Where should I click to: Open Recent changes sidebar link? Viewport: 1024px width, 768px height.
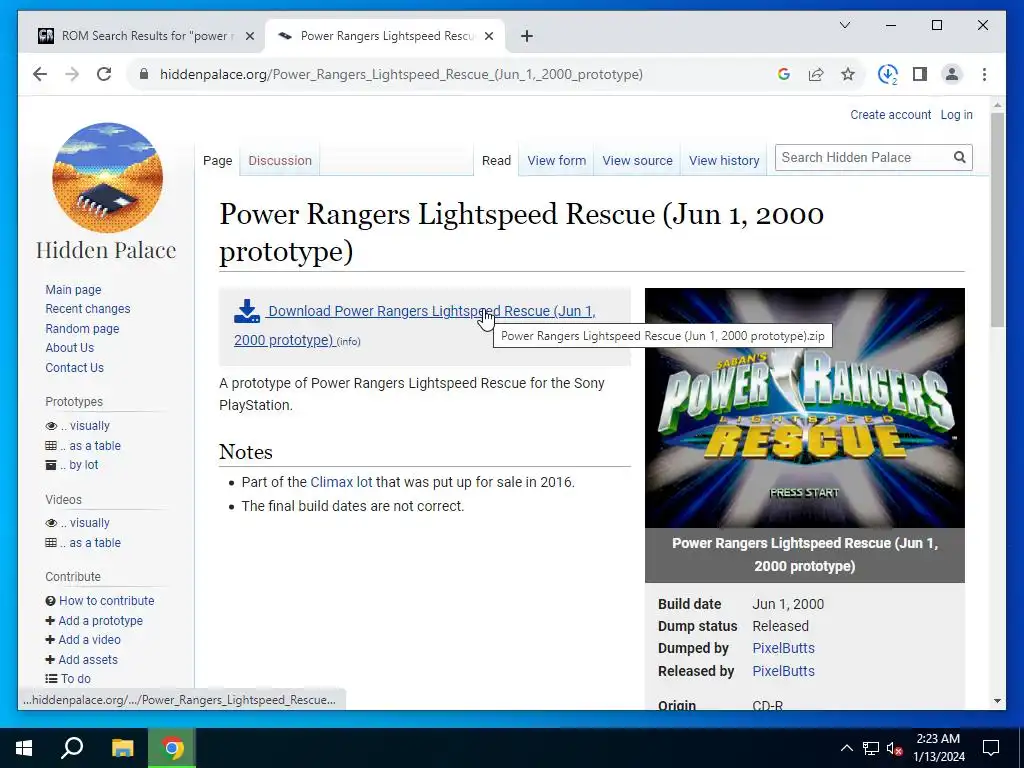click(x=88, y=309)
